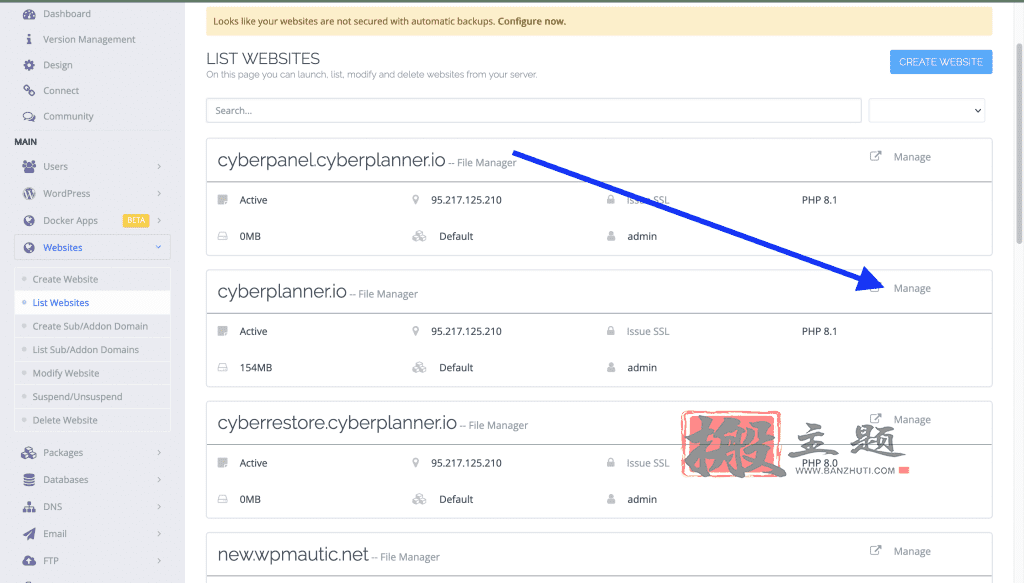Click Manage for cyberpanel.cyberplanner.io
1024x583 pixels.
pos(912,157)
